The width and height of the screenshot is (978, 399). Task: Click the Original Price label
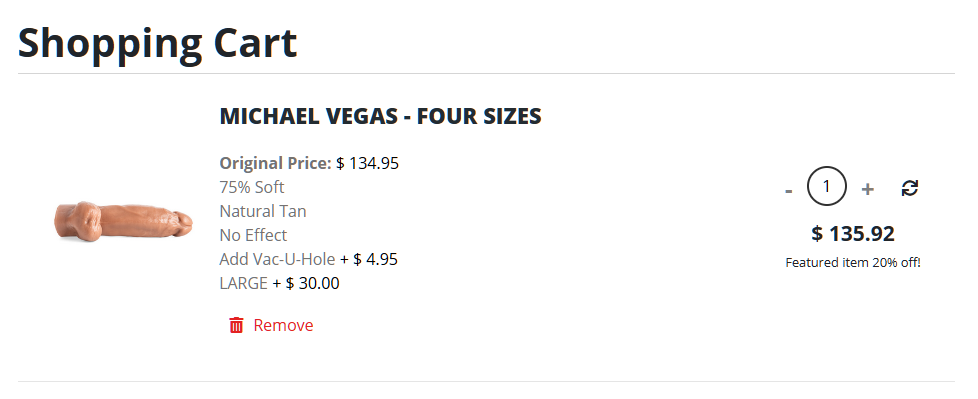pos(276,163)
